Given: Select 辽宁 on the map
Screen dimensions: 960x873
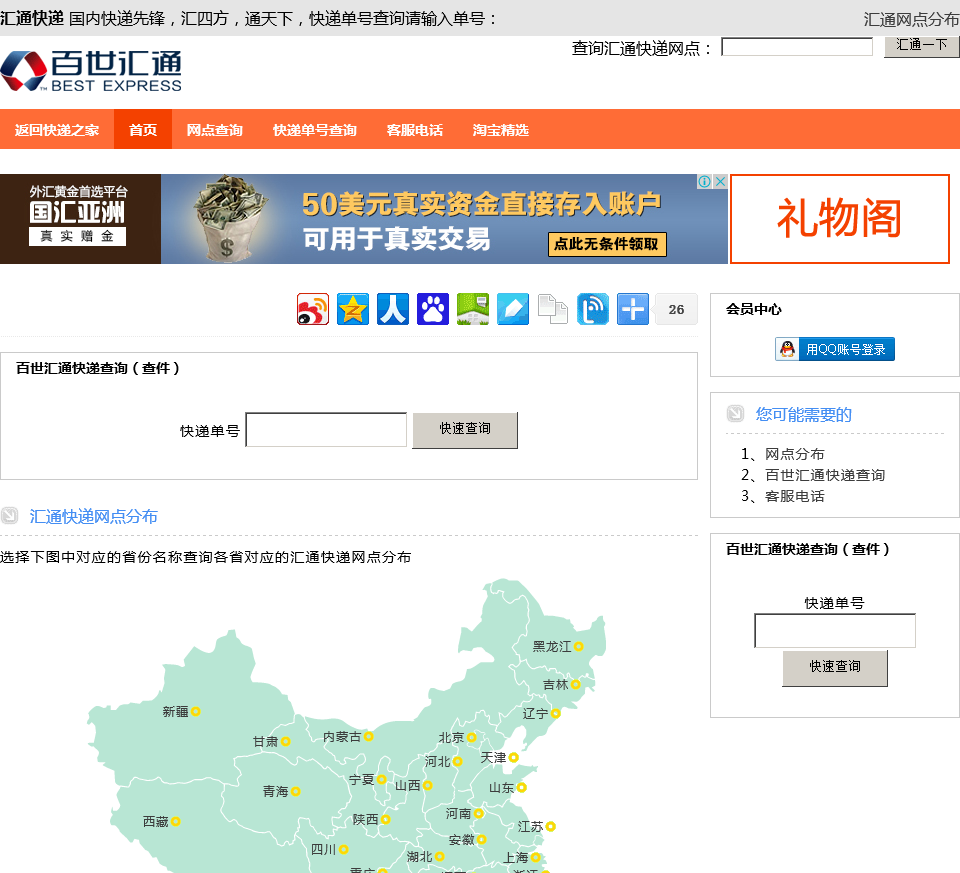Looking at the screenshot, I should [x=541, y=713].
